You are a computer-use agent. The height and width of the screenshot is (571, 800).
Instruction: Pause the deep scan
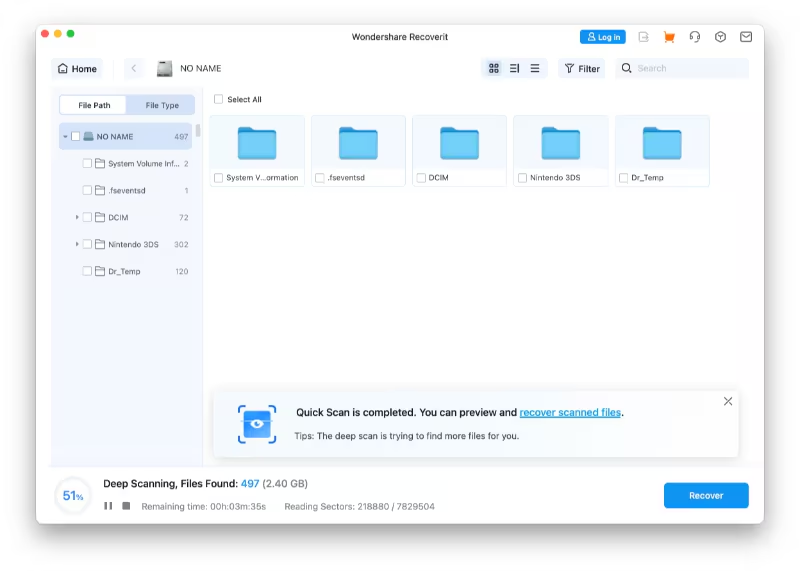[108, 506]
